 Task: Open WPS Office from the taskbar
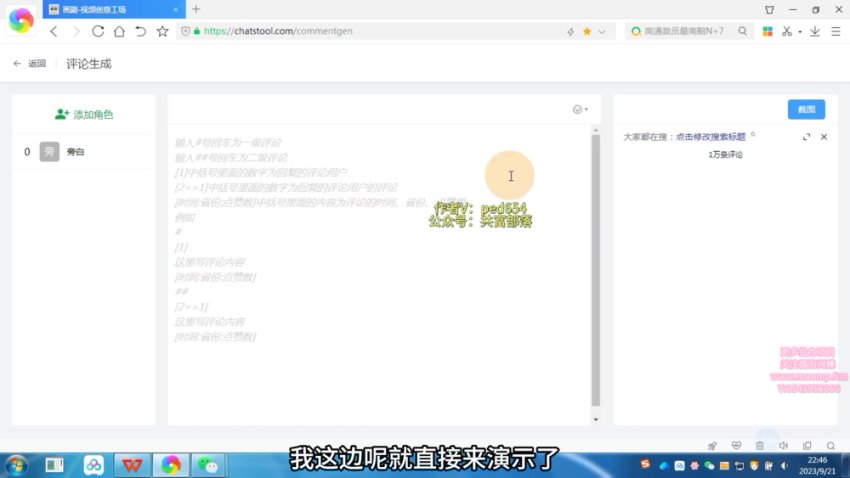132,465
